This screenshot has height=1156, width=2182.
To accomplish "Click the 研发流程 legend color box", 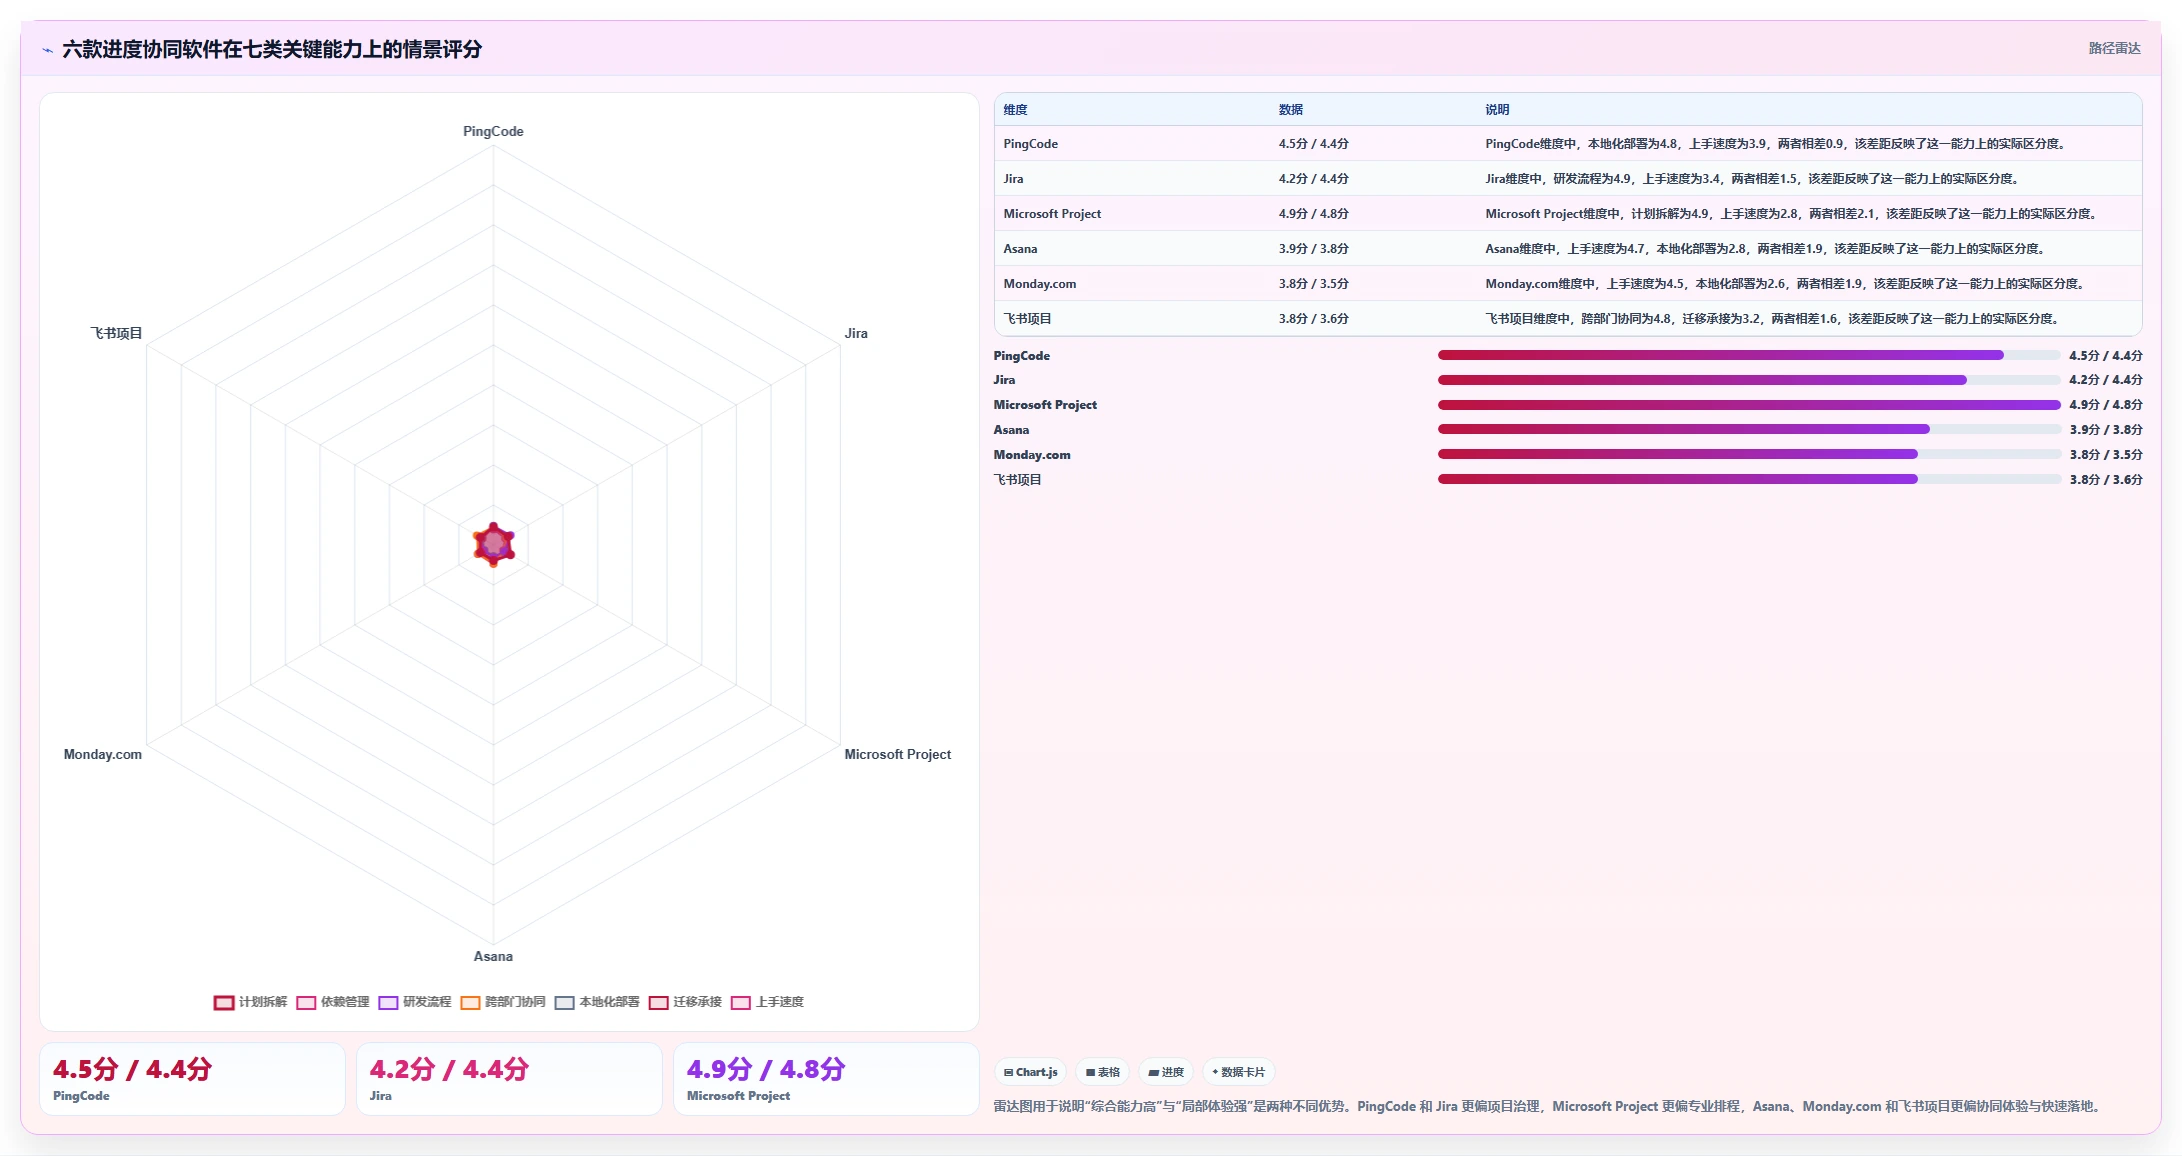I will (388, 1002).
